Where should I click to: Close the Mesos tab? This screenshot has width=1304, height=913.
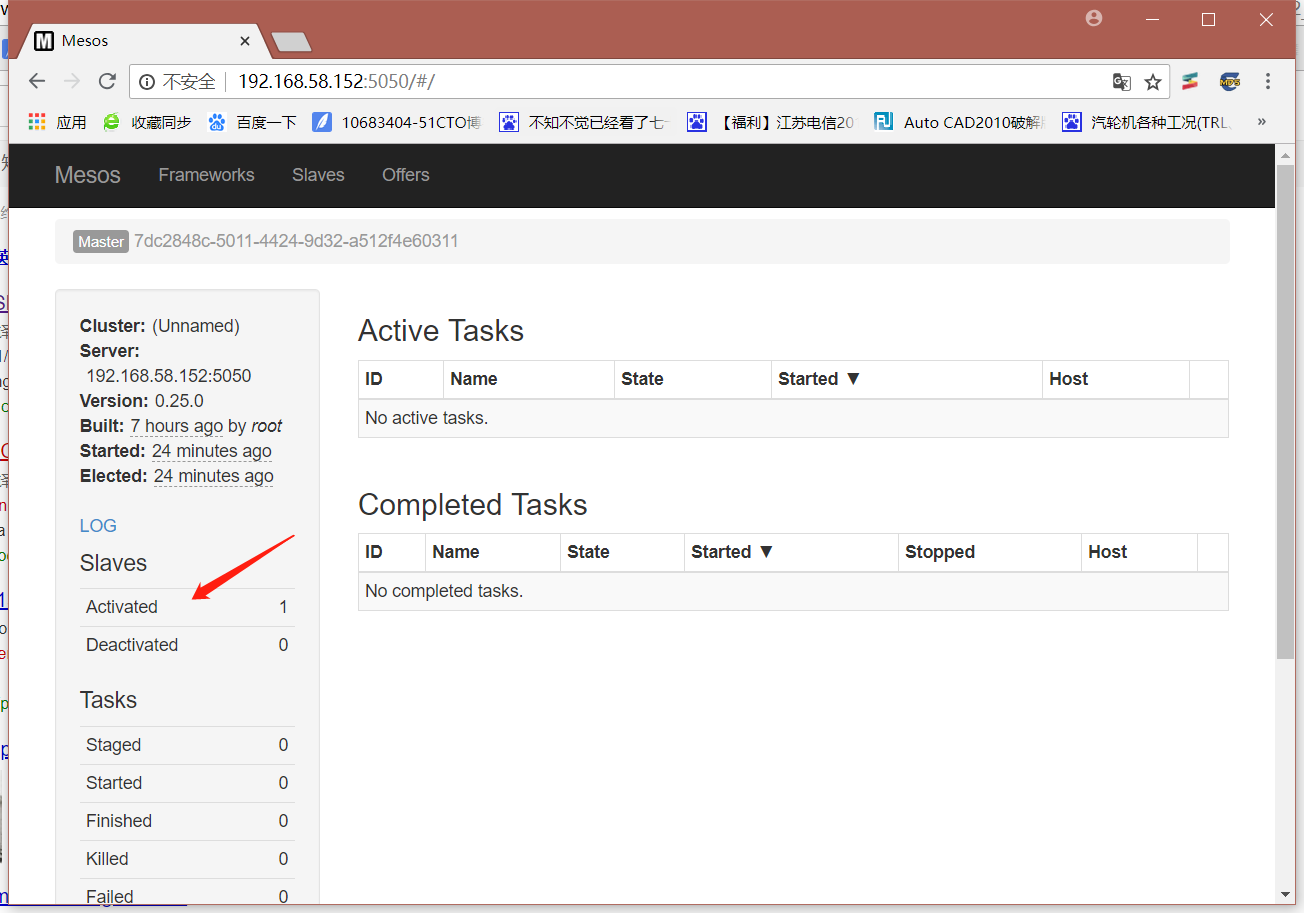tap(245, 41)
